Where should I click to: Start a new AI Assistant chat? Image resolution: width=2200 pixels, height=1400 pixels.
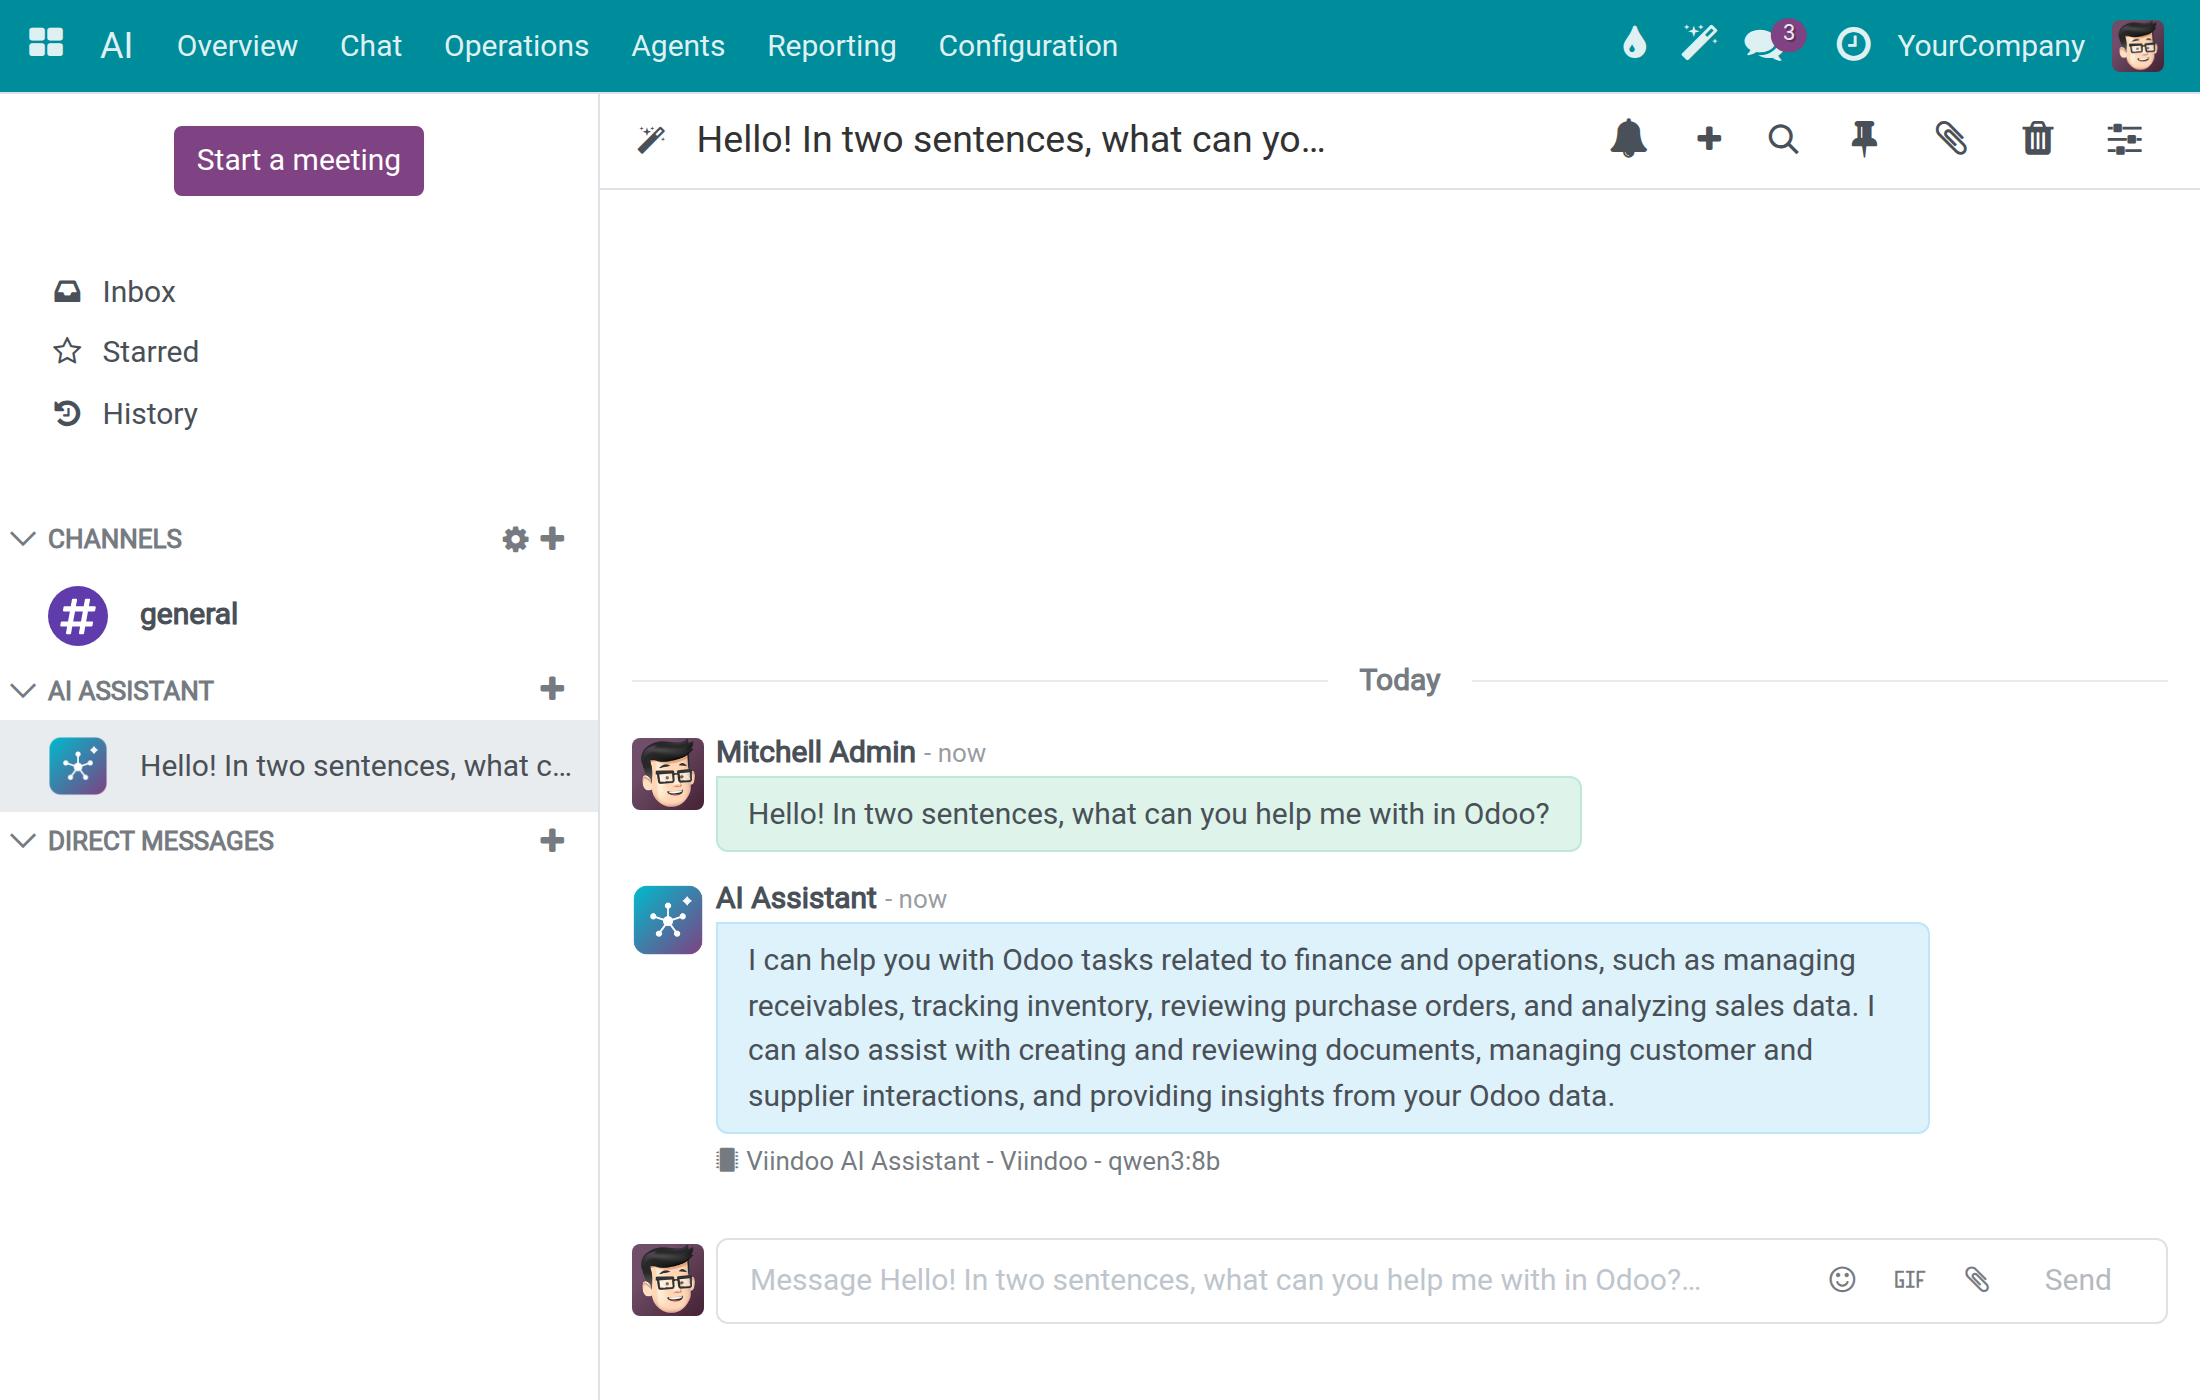pyautogui.click(x=552, y=688)
